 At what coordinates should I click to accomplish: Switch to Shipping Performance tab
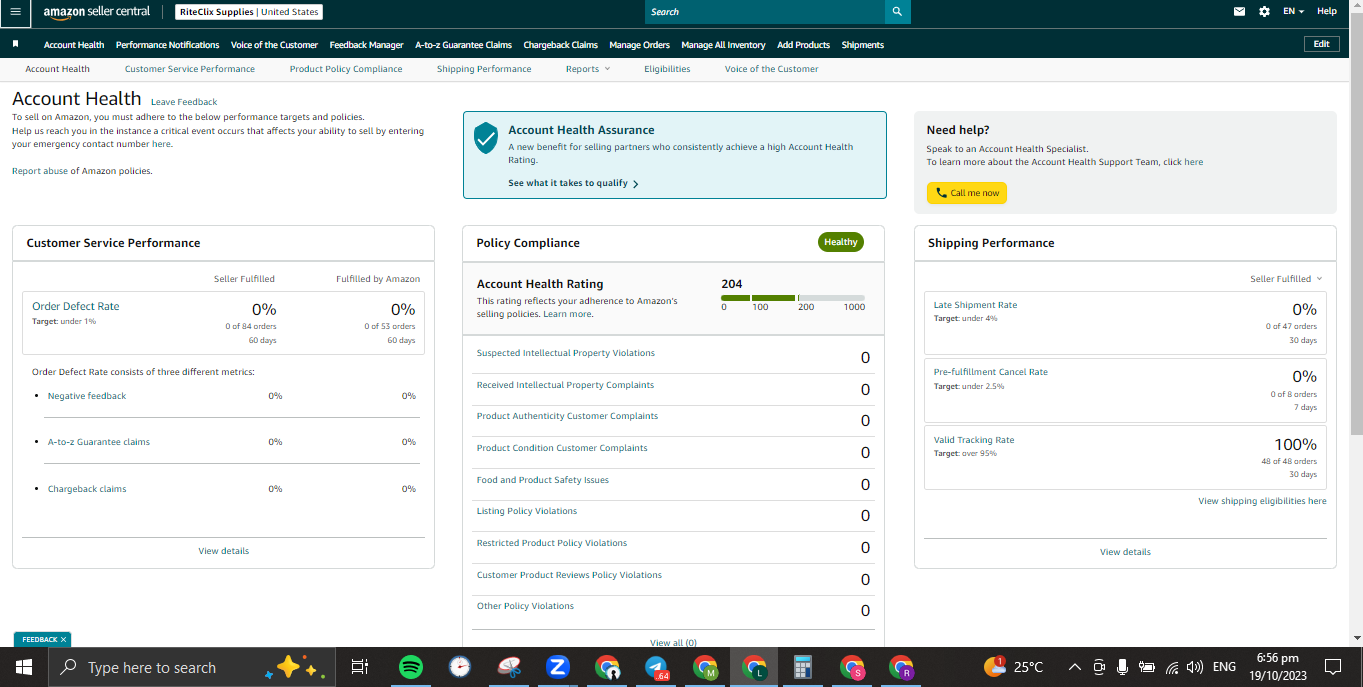[484, 69]
